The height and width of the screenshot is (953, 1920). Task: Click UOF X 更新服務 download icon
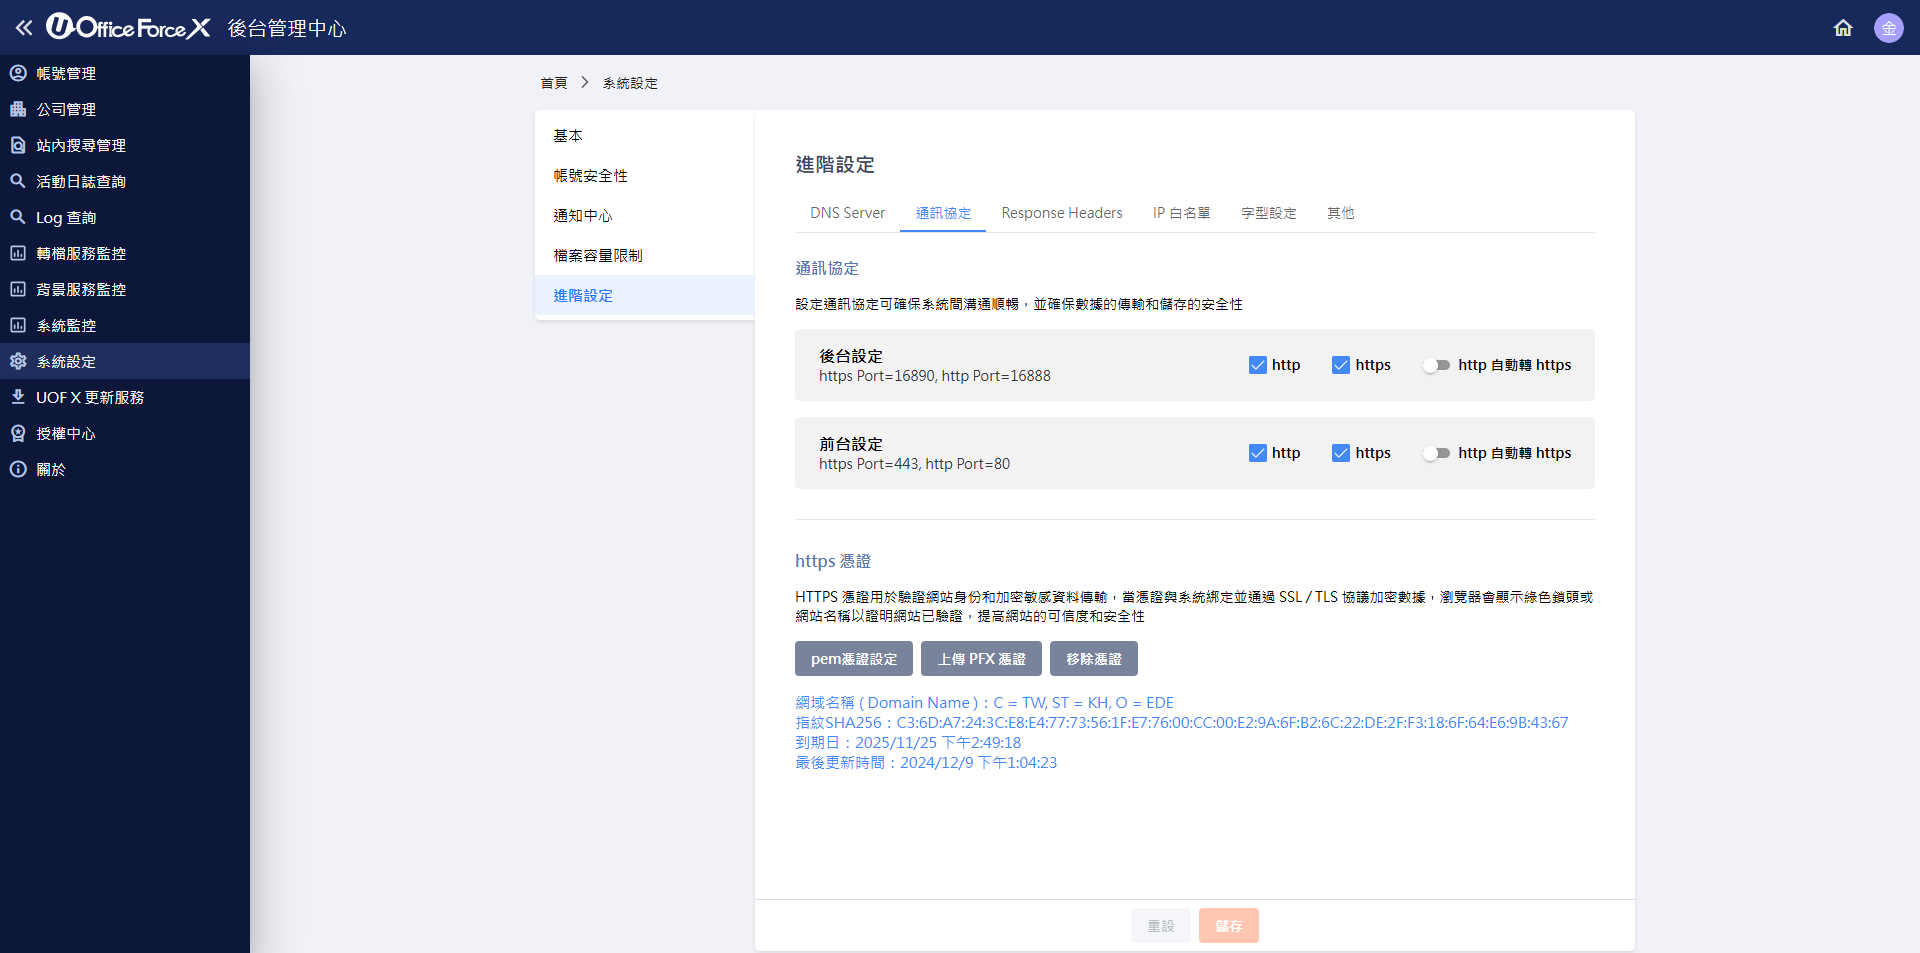point(18,397)
